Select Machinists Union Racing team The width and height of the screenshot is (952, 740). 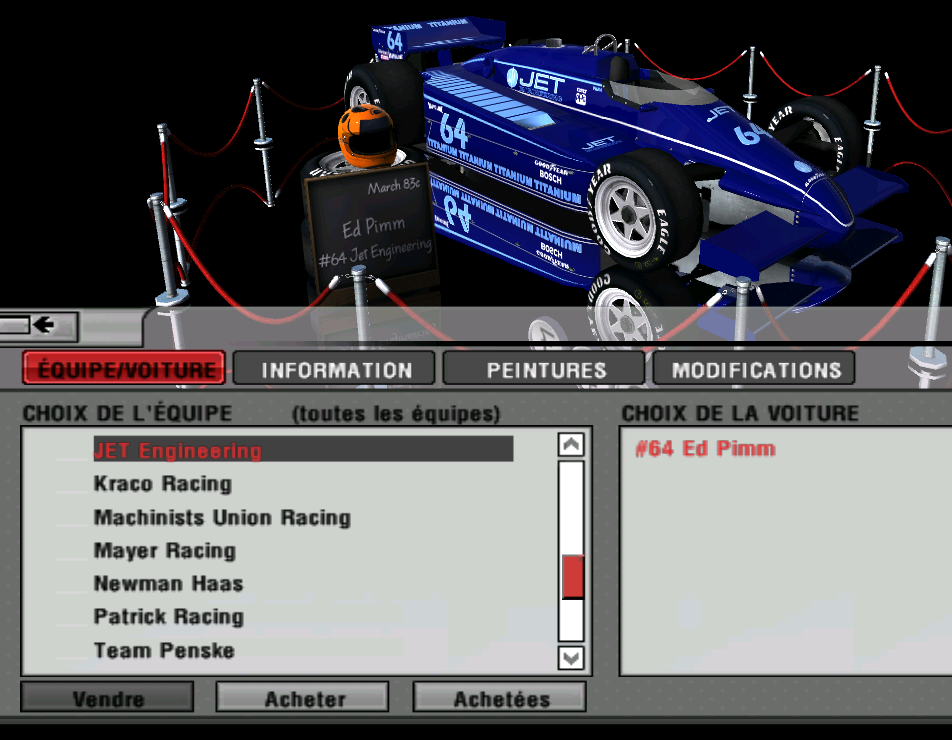[222, 517]
